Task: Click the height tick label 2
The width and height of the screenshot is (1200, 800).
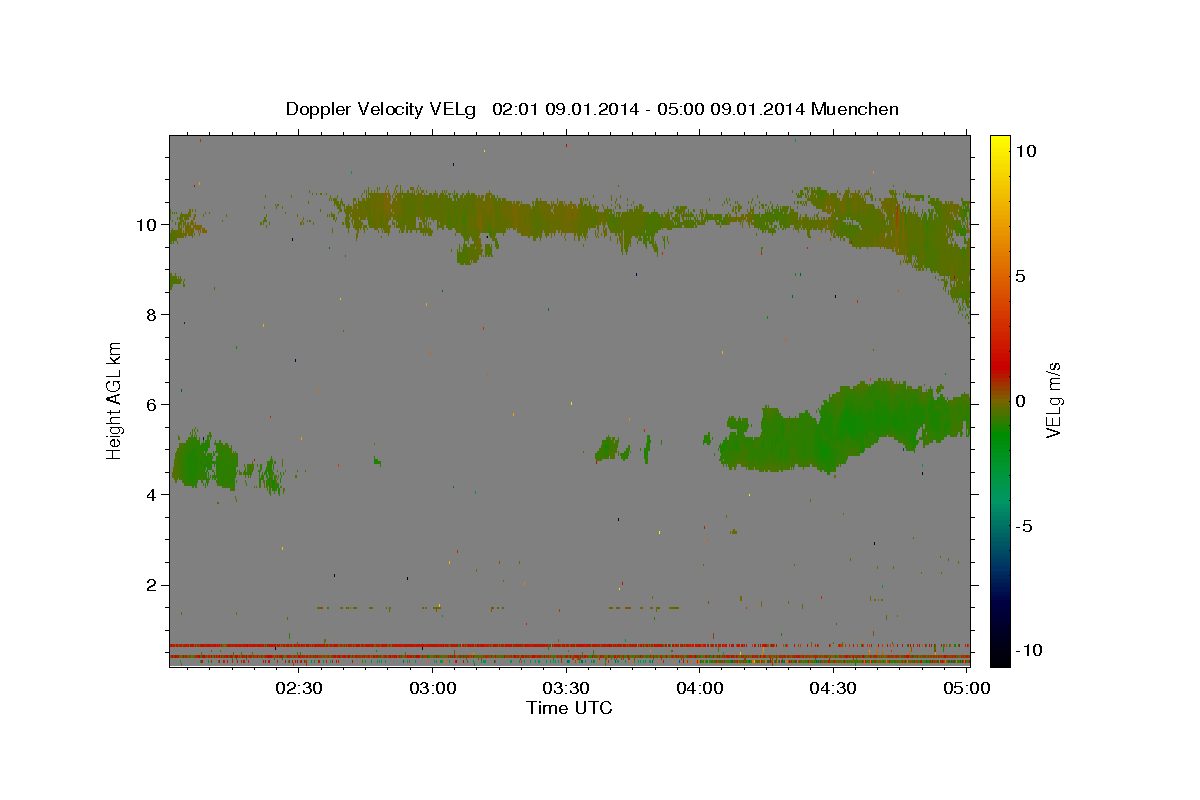Action: click(152, 585)
